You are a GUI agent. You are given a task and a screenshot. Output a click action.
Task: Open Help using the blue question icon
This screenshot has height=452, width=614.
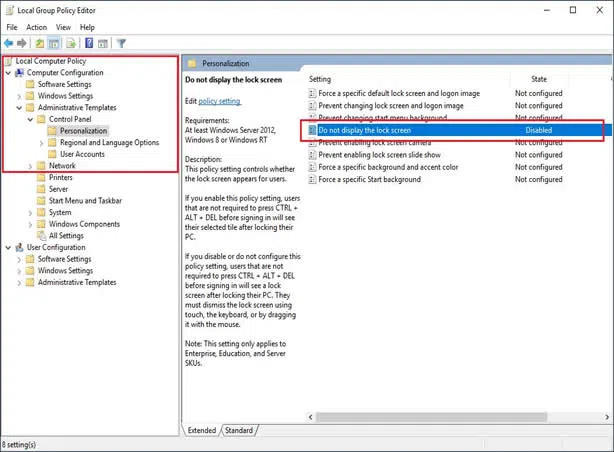point(88,44)
